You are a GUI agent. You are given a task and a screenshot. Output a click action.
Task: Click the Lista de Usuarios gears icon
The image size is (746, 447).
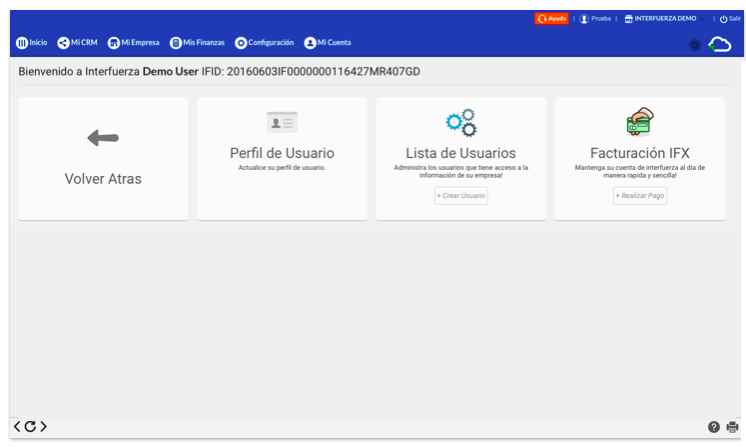(461, 123)
